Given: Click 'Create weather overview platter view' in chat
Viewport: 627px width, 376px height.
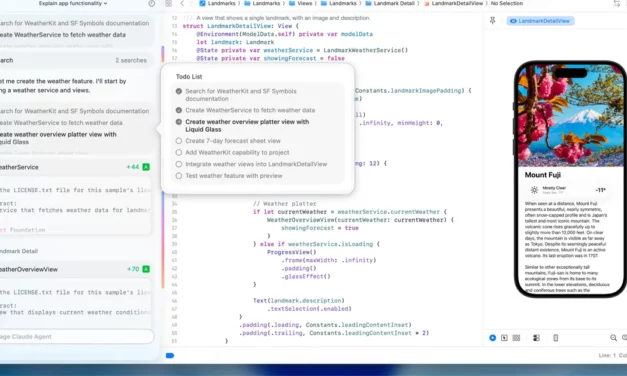Looking at the screenshot, I should [58, 138].
